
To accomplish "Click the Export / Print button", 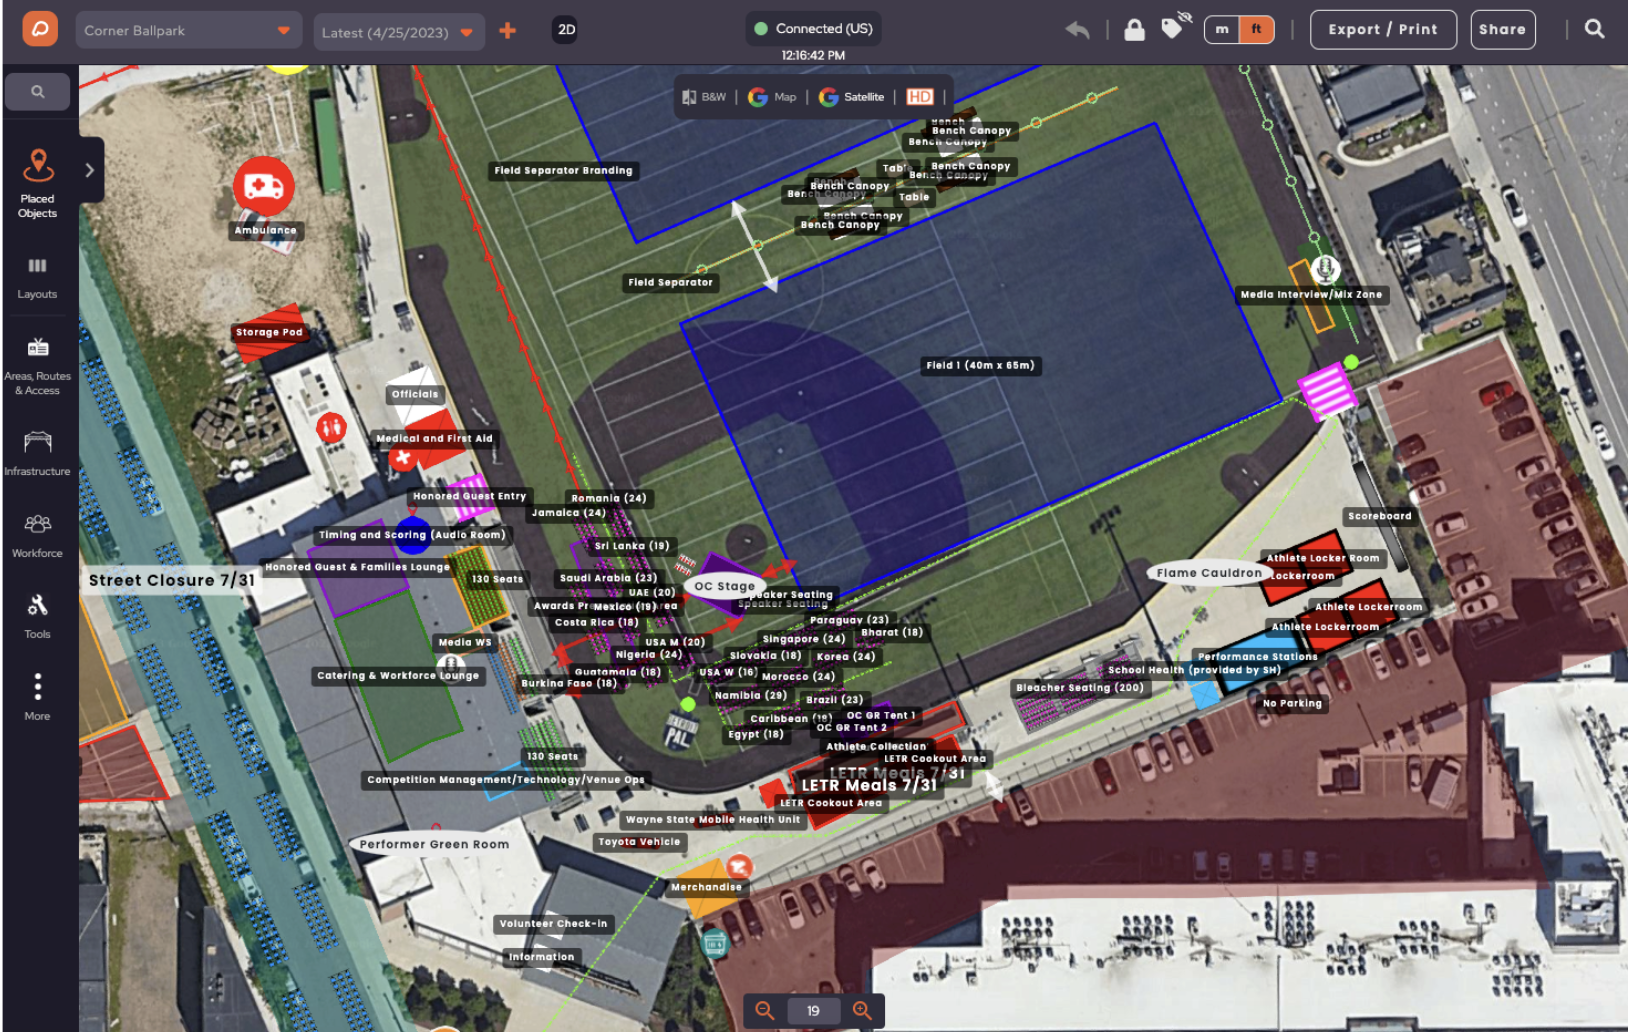I will [1383, 30].
